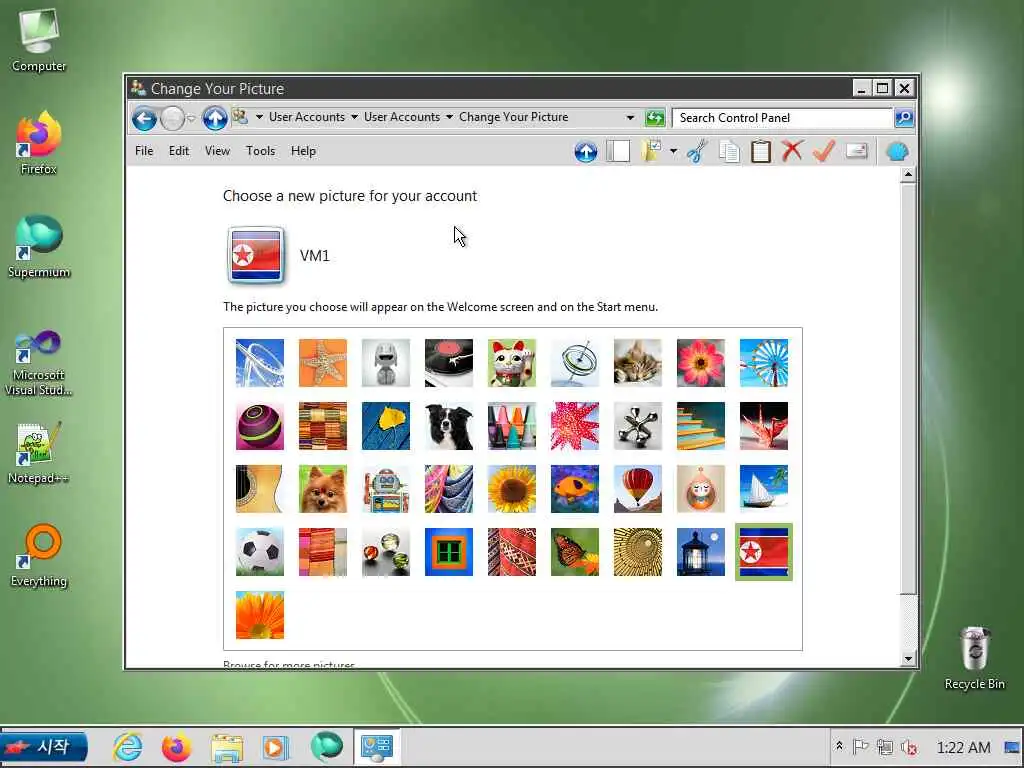Select the toy robot picture

(x=386, y=489)
